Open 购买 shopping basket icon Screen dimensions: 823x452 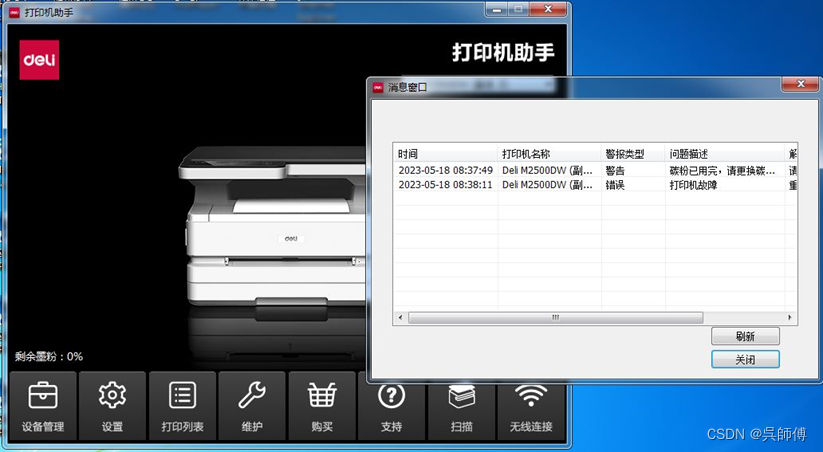click(322, 406)
